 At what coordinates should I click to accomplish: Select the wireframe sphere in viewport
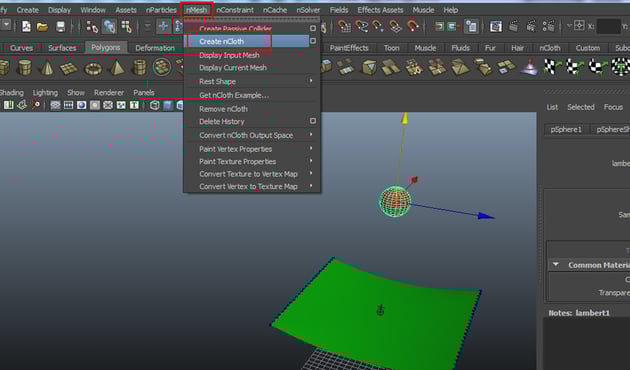coord(395,202)
